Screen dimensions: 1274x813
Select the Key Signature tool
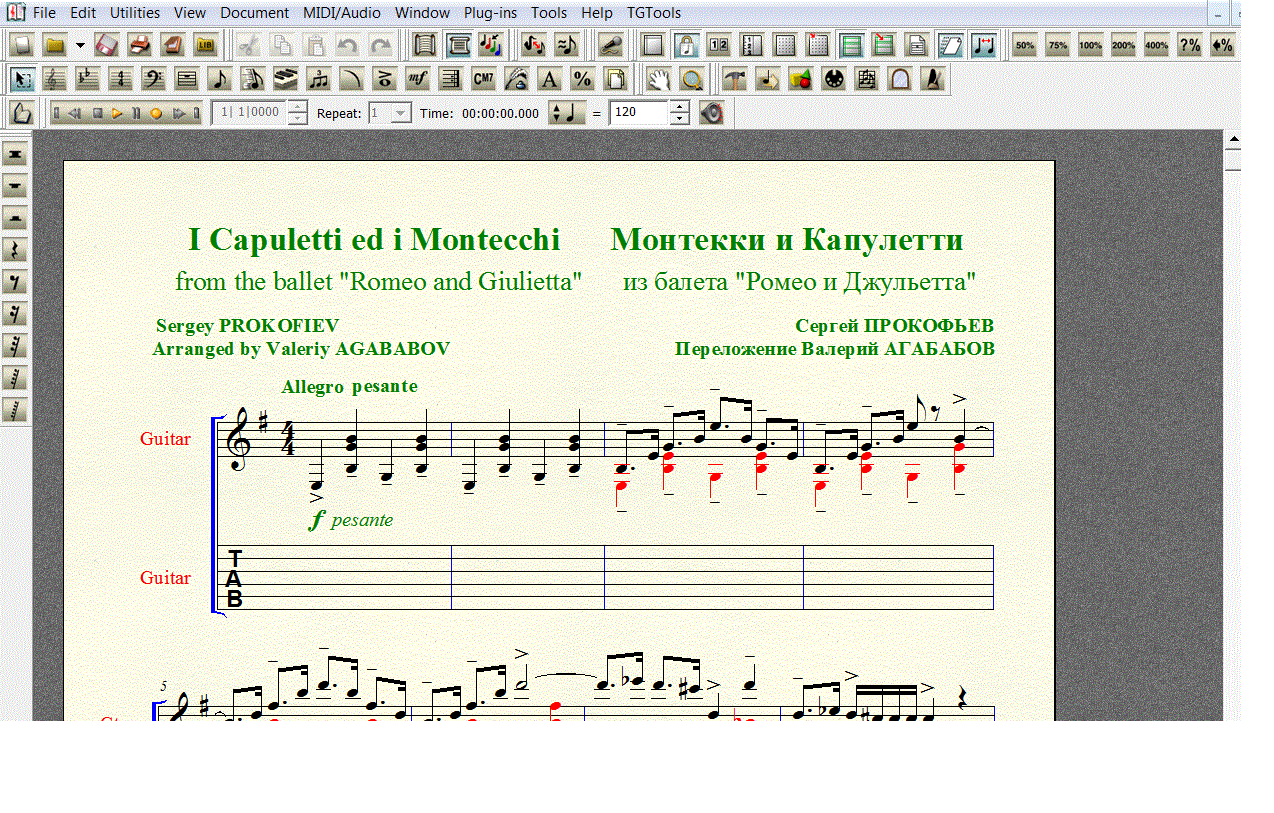(x=88, y=79)
